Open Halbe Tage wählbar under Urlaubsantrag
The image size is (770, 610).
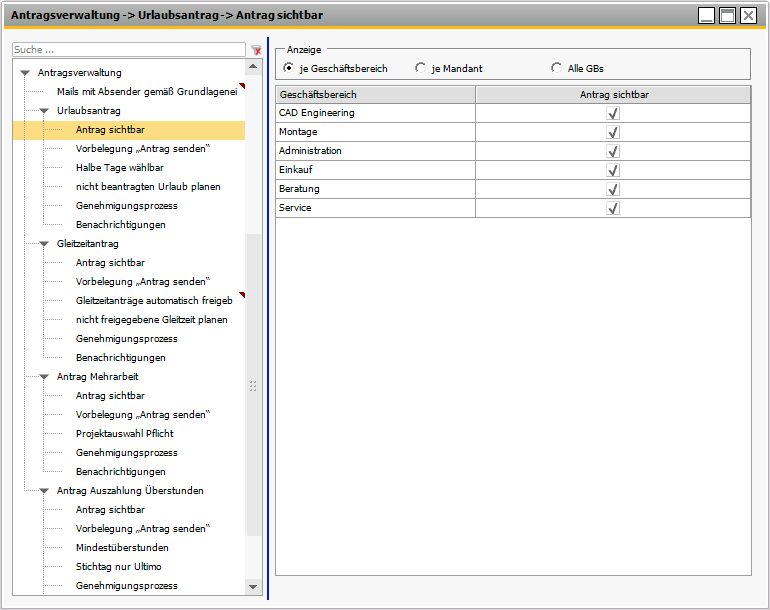[x=119, y=168]
